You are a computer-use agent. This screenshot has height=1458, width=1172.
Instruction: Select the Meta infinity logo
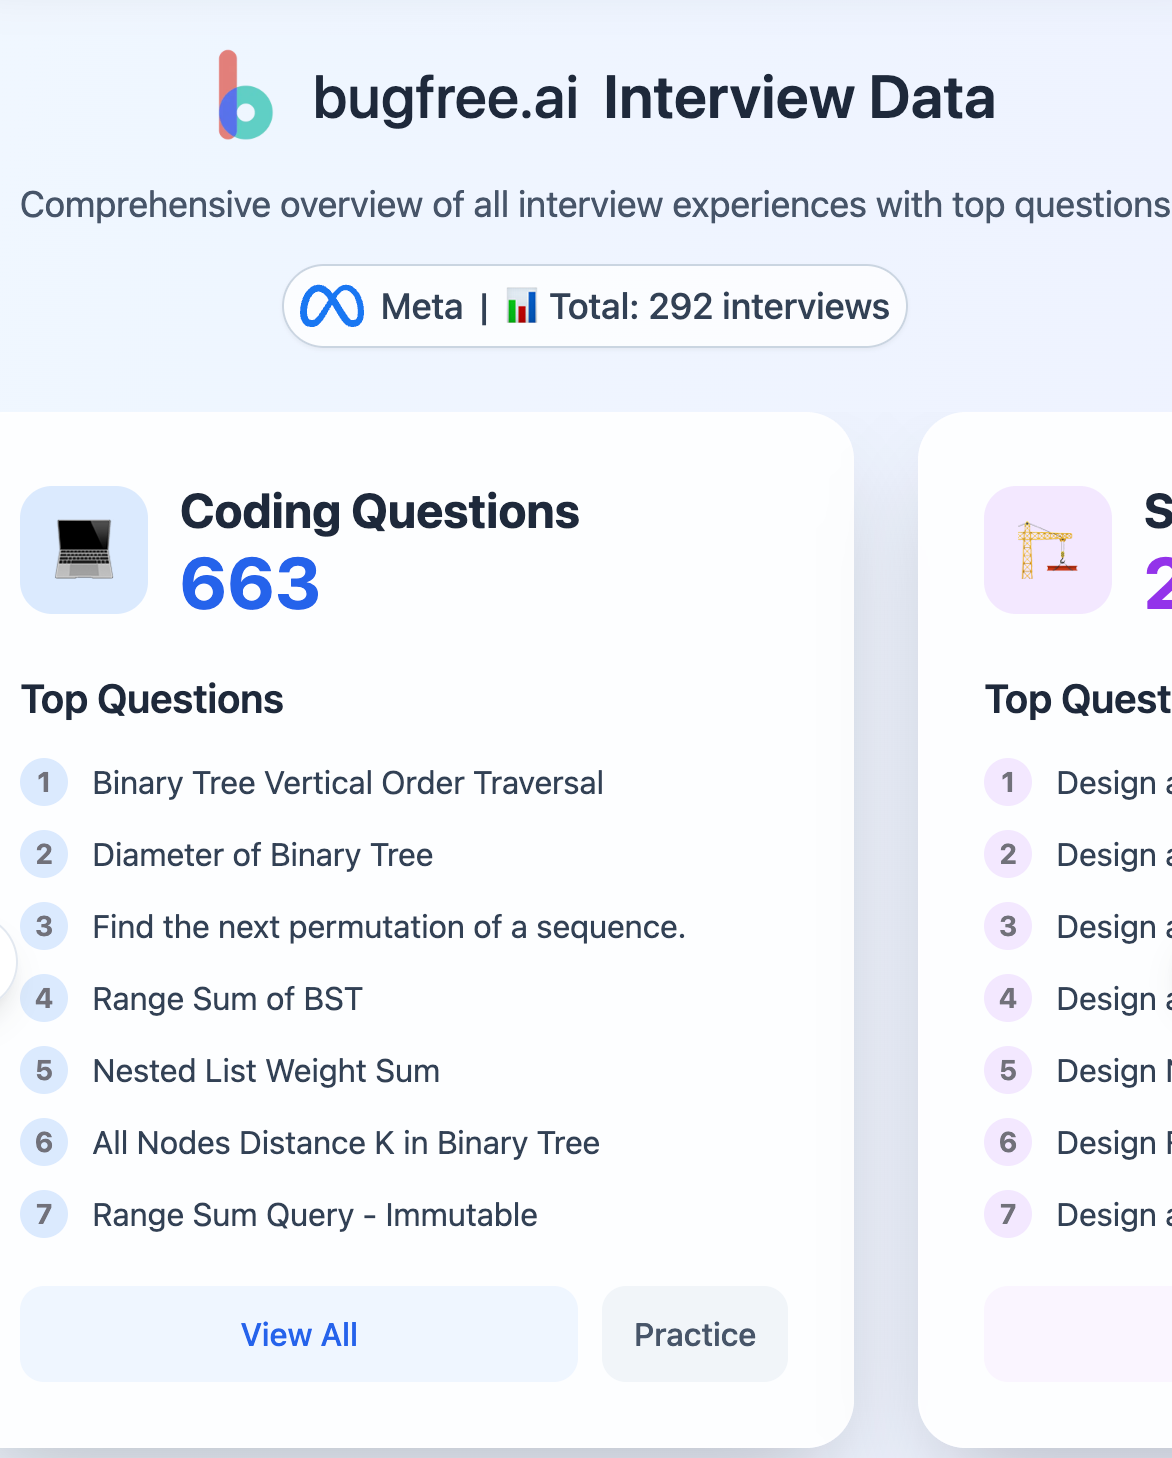pos(334,305)
